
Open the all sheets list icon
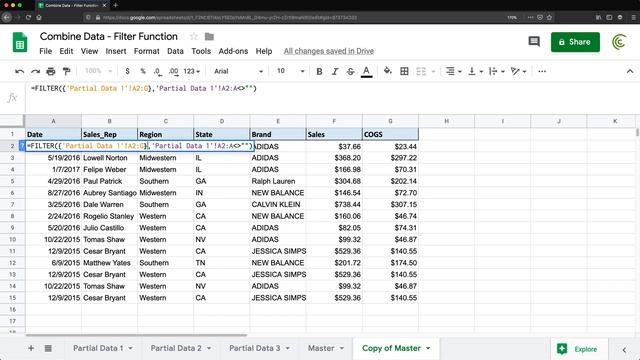click(48, 348)
